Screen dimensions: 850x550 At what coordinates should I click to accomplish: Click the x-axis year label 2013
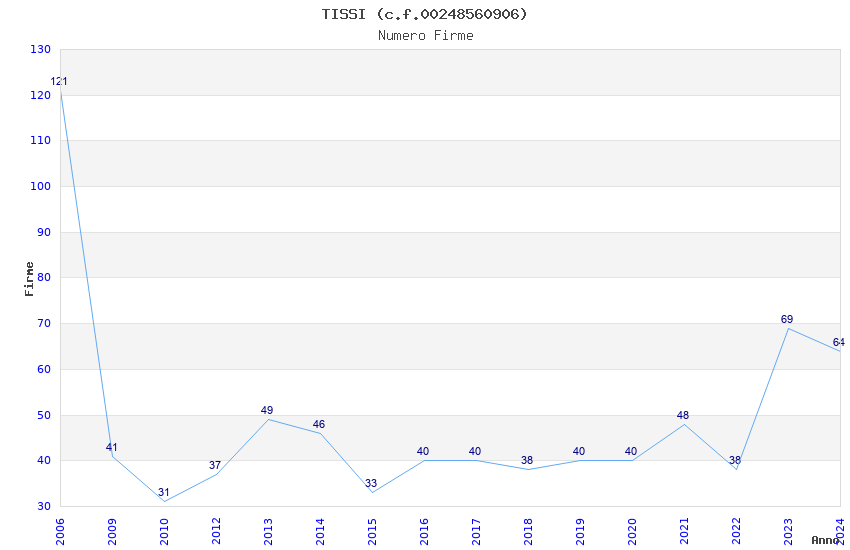pyautogui.click(x=268, y=531)
